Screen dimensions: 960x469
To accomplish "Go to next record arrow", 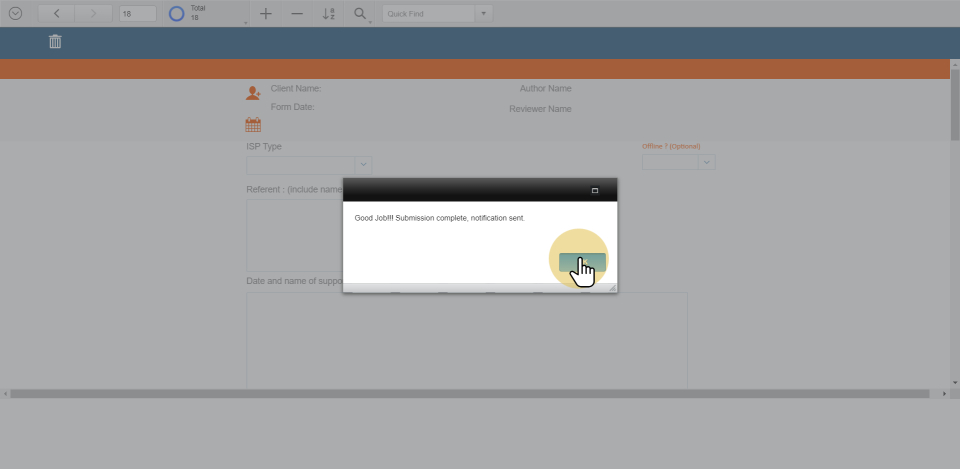I will (x=93, y=13).
